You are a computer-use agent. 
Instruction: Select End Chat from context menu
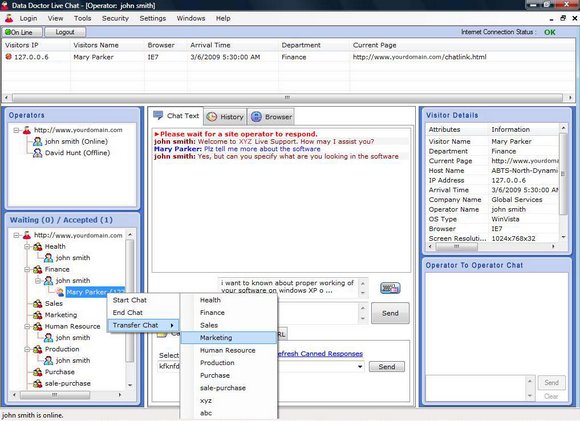tap(128, 313)
